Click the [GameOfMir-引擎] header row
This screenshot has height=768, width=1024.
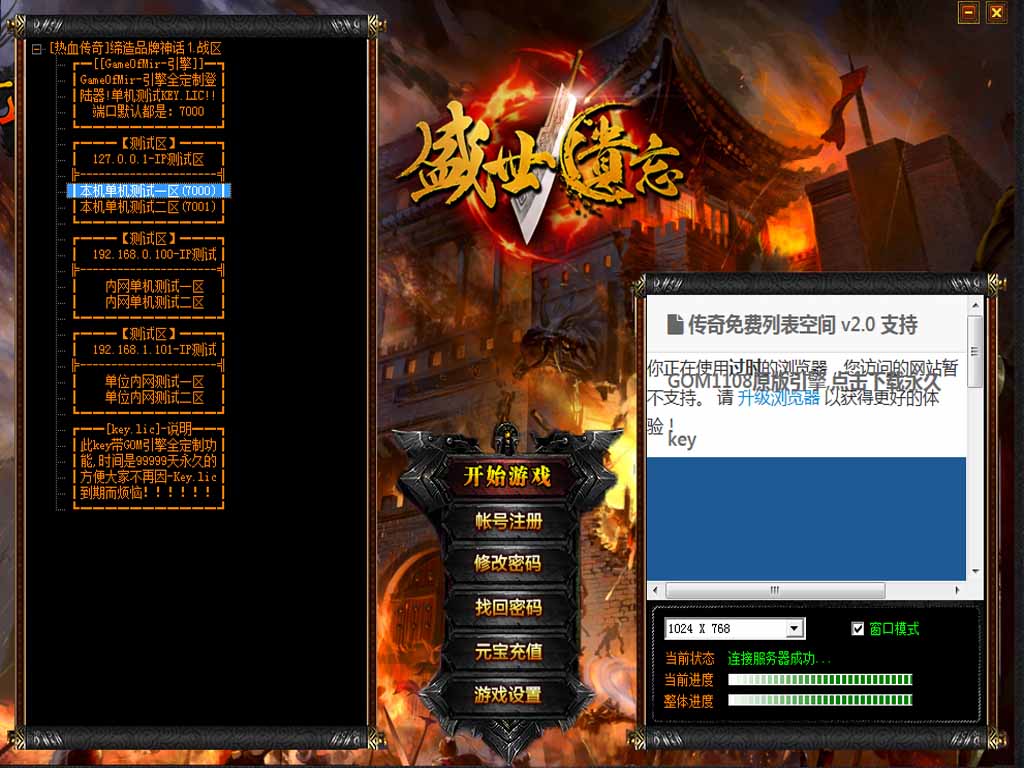(x=149, y=64)
